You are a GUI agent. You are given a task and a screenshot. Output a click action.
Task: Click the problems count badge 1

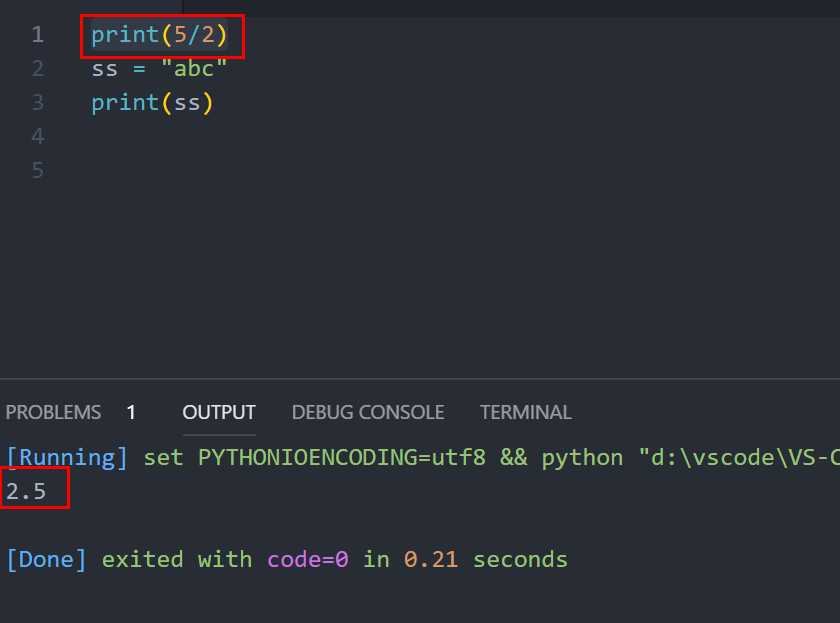131,412
